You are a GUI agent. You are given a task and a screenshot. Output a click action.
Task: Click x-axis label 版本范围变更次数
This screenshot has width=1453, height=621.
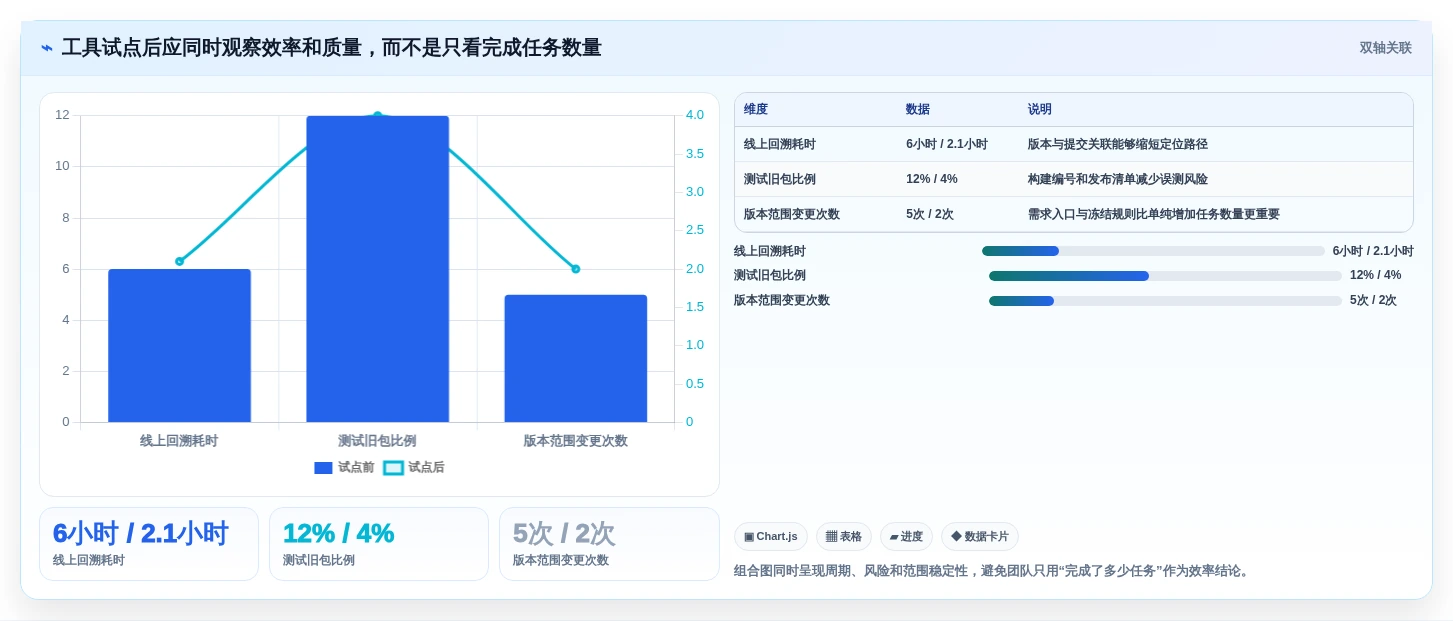pyautogui.click(x=575, y=441)
